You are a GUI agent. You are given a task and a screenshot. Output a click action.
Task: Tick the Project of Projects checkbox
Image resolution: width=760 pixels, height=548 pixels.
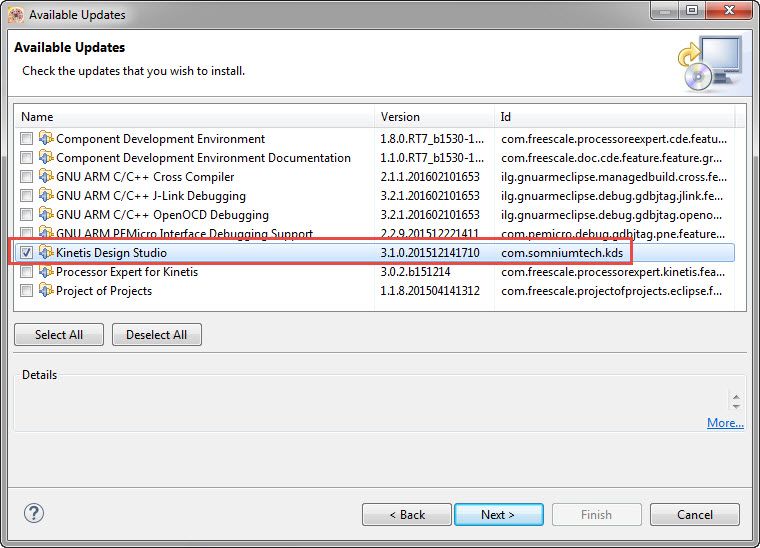coord(26,291)
